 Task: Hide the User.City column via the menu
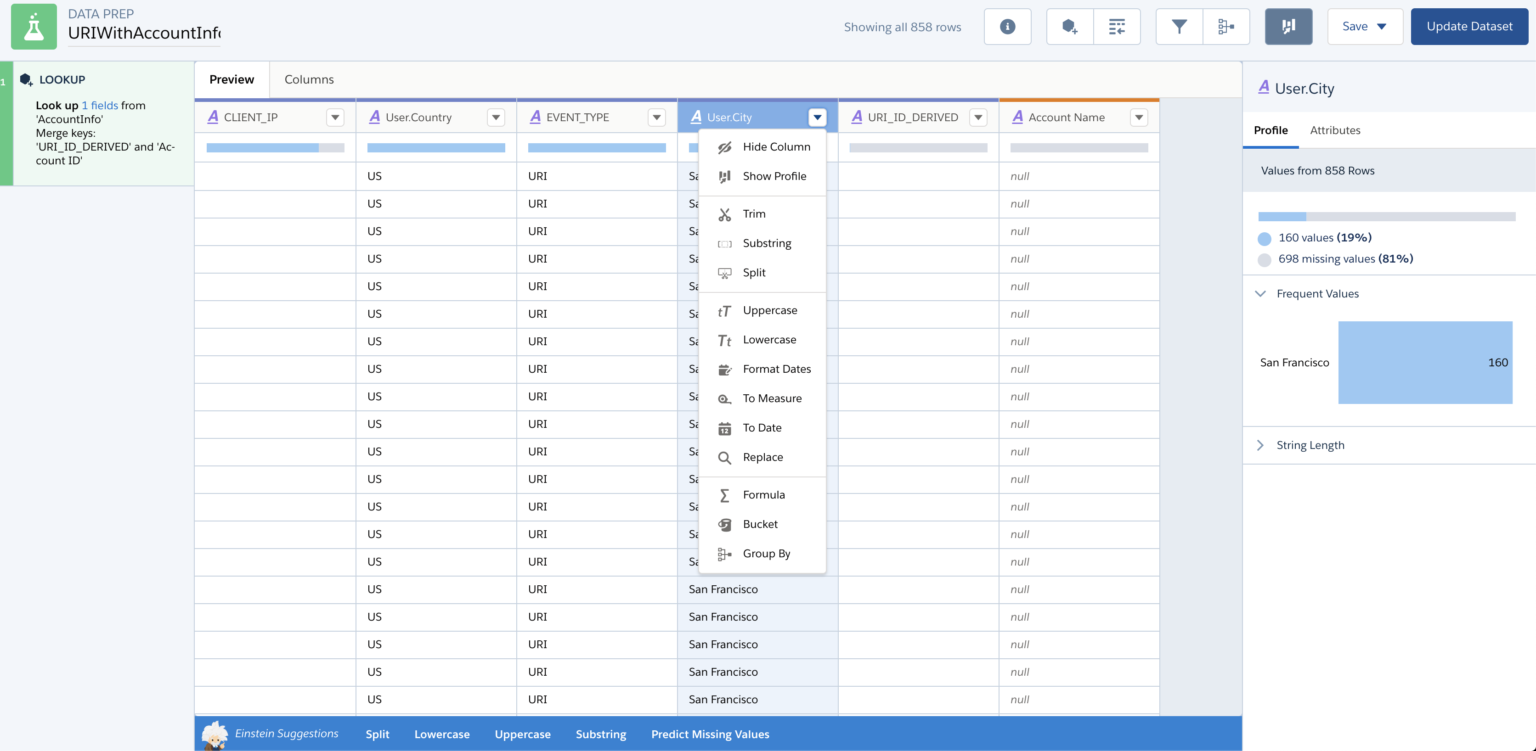(x=777, y=146)
